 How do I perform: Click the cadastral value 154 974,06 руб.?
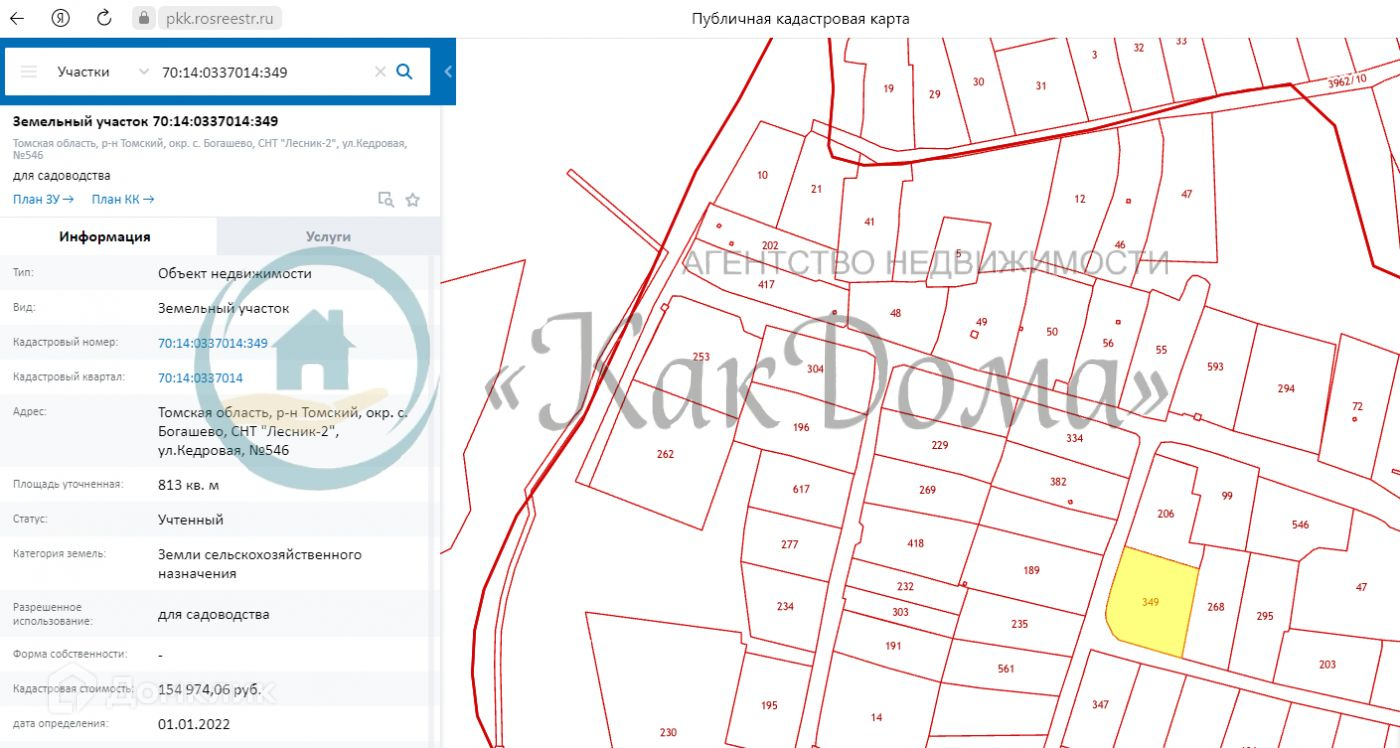point(210,689)
